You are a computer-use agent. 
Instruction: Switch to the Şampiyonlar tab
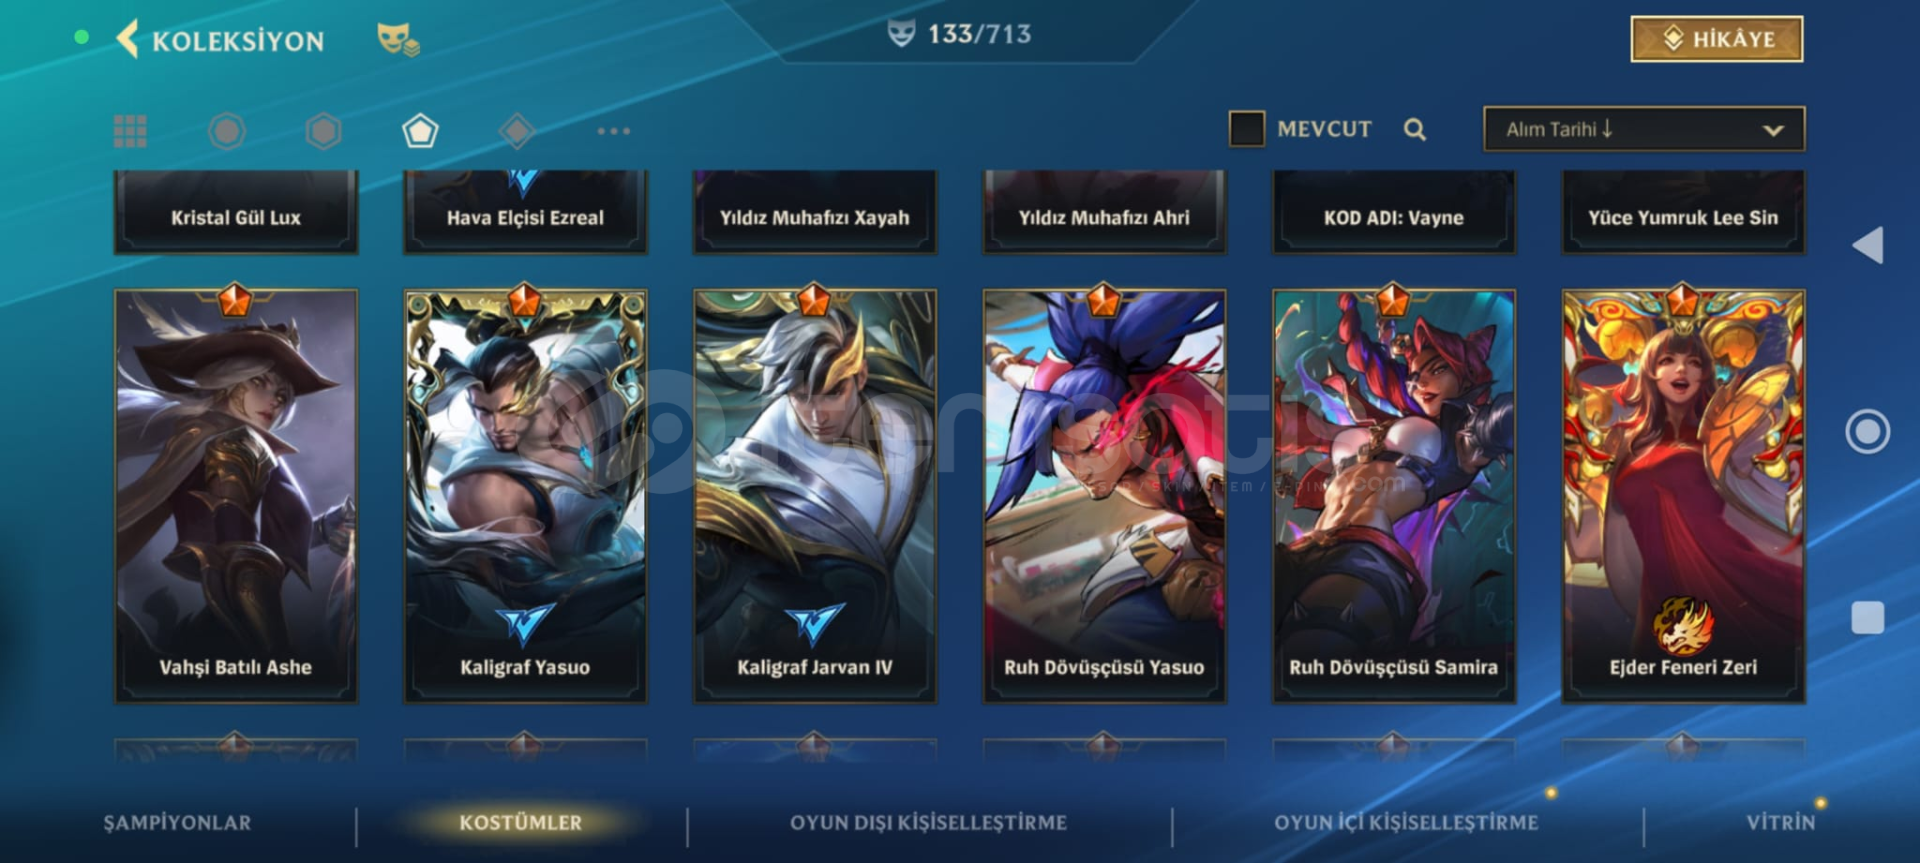[178, 822]
